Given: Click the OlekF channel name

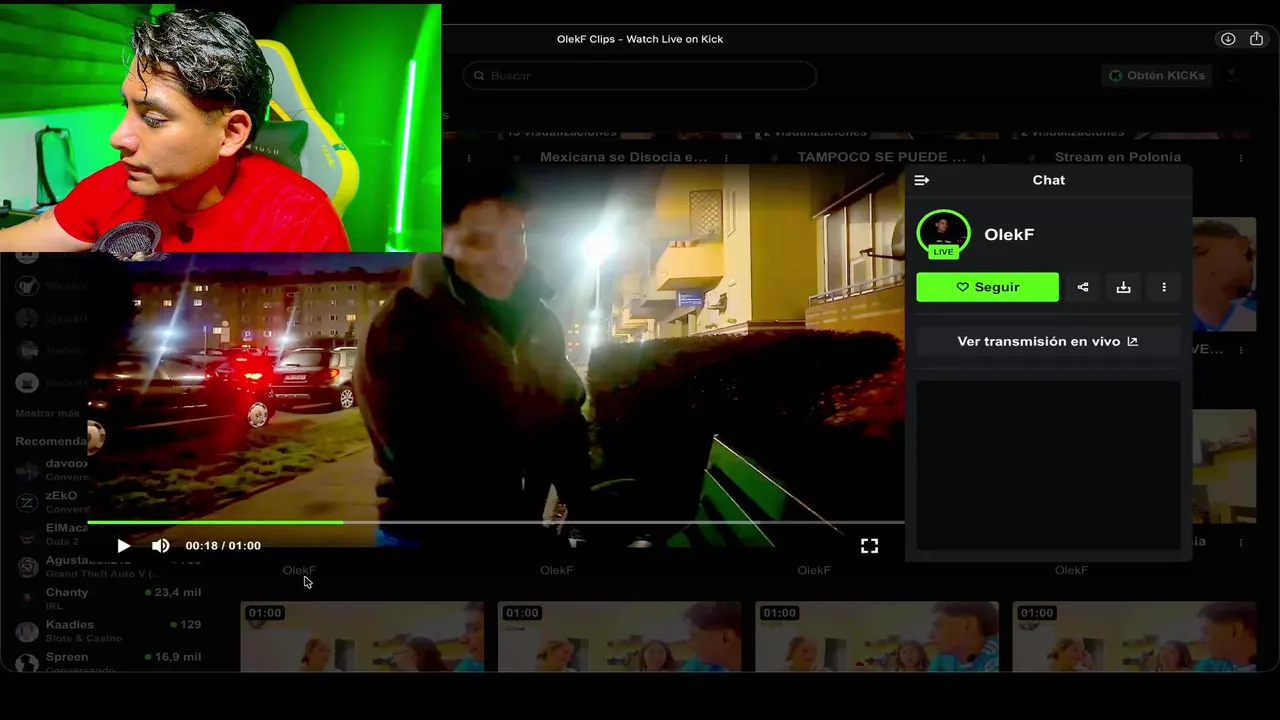Looking at the screenshot, I should click(1009, 234).
